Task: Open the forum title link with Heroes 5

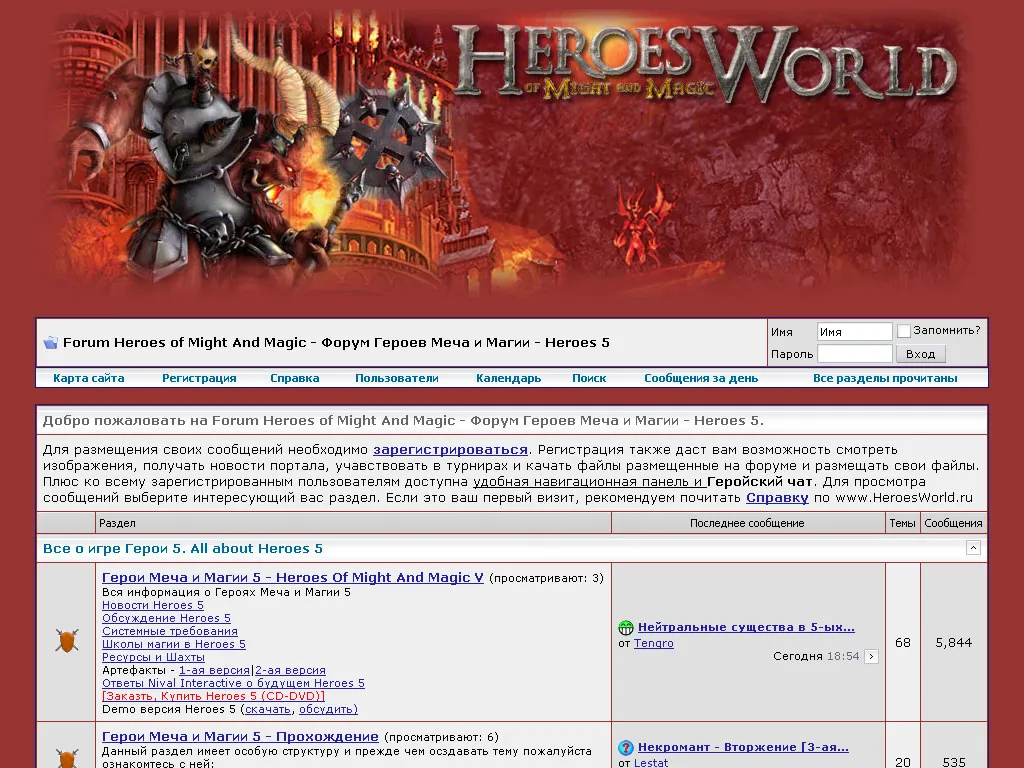Action: (336, 342)
